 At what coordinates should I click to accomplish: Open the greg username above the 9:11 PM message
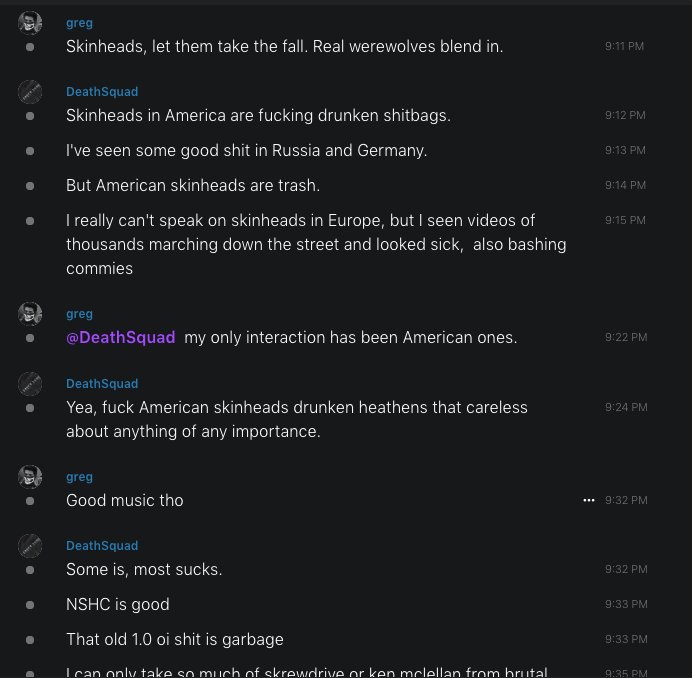79,23
